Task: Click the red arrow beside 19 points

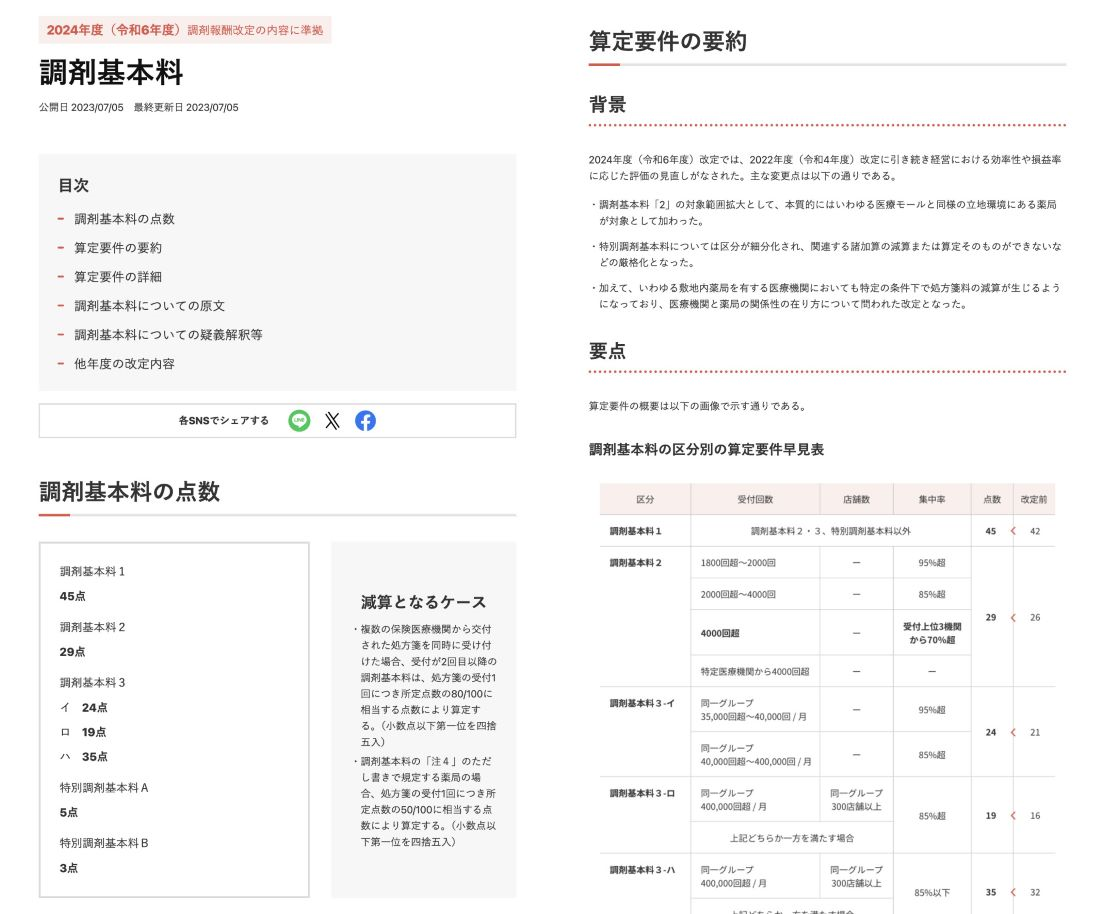Action: click(x=1013, y=816)
